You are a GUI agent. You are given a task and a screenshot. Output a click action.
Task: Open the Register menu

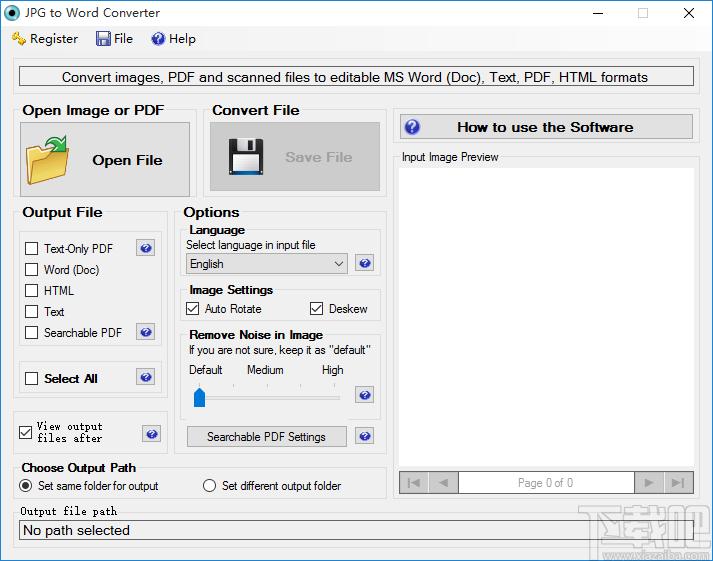click(45, 39)
